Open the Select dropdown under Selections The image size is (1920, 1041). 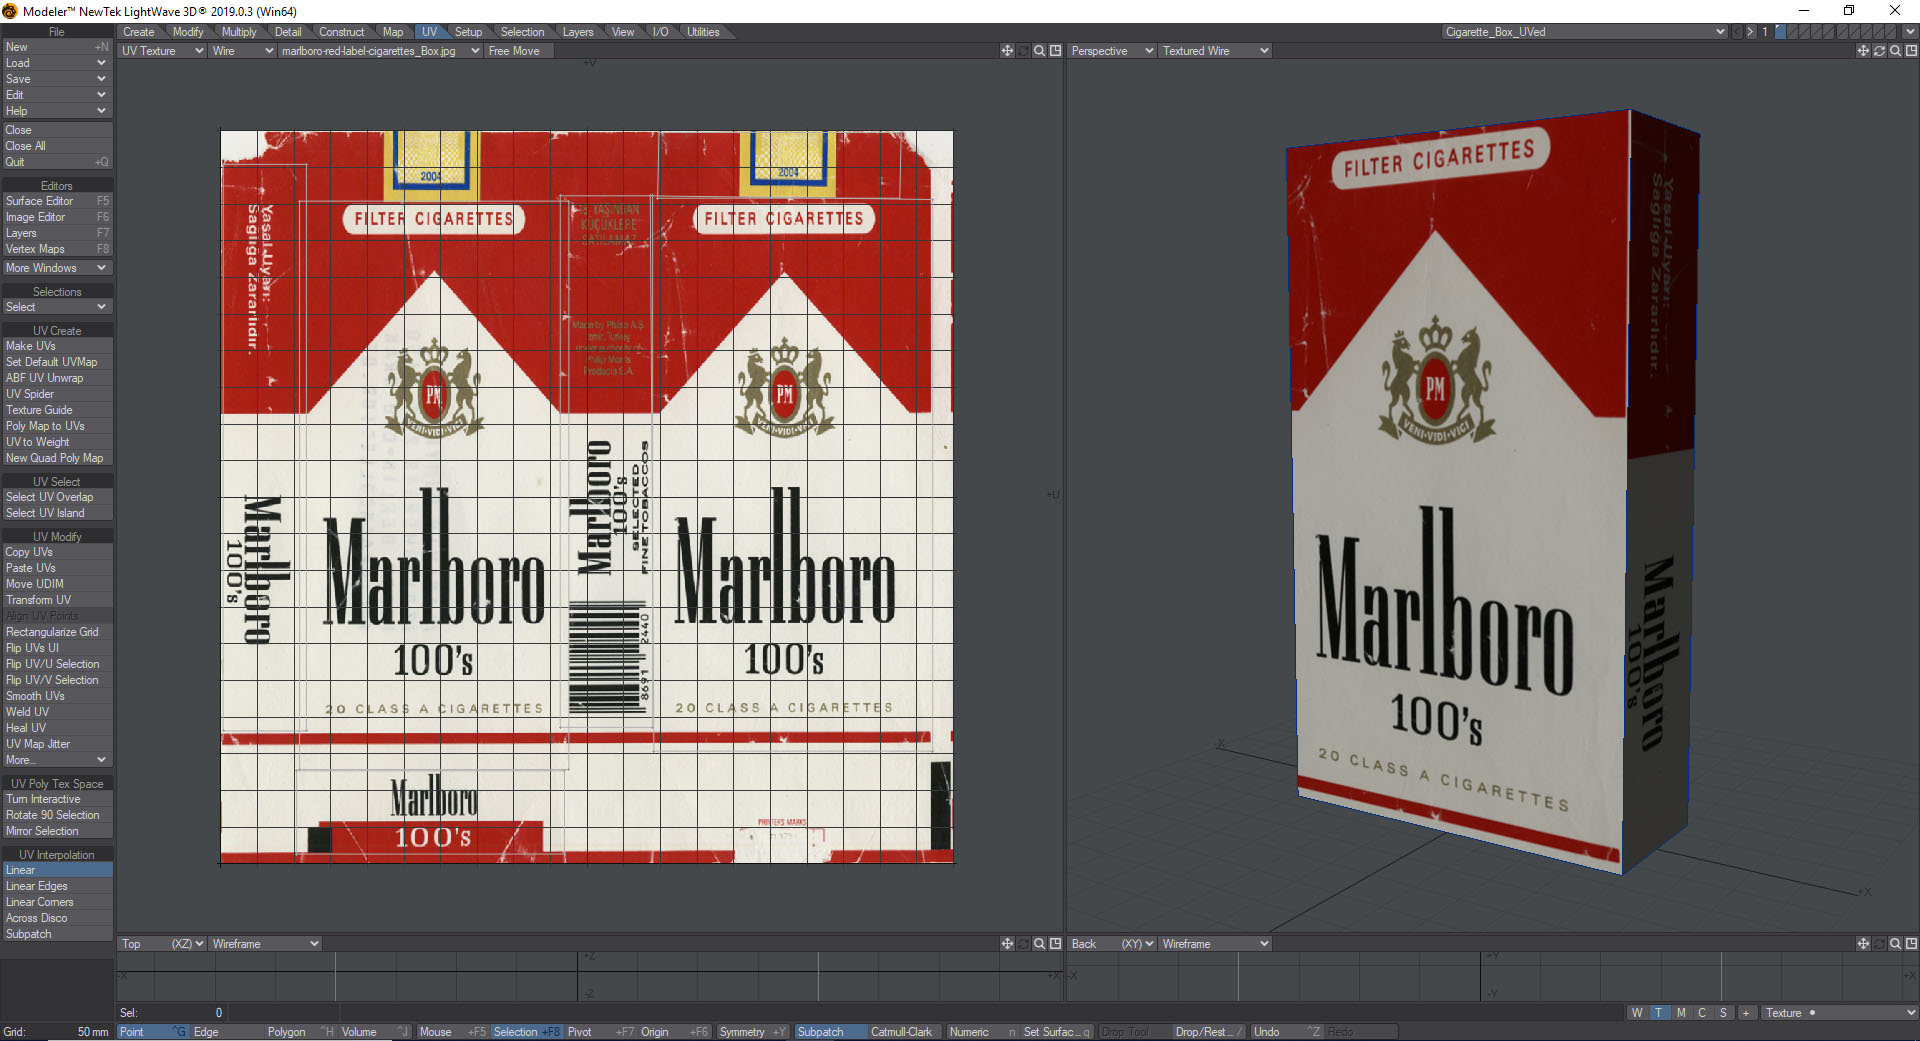57,307
